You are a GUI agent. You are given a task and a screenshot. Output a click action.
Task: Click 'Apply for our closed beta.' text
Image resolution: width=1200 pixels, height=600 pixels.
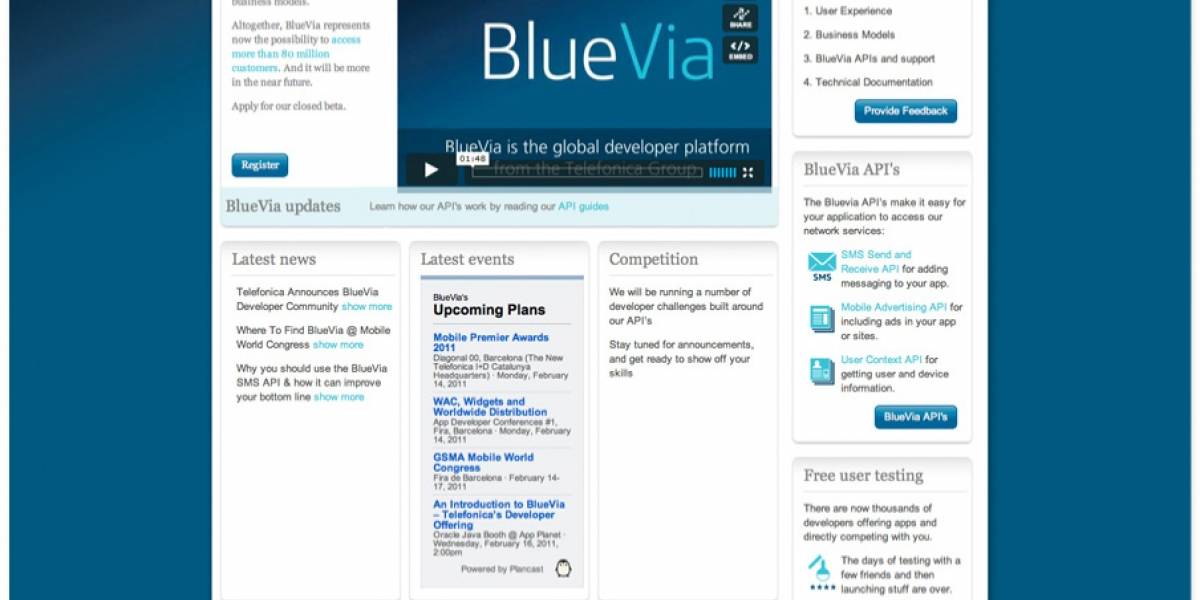pyautogui.click(x=289, y=106)
